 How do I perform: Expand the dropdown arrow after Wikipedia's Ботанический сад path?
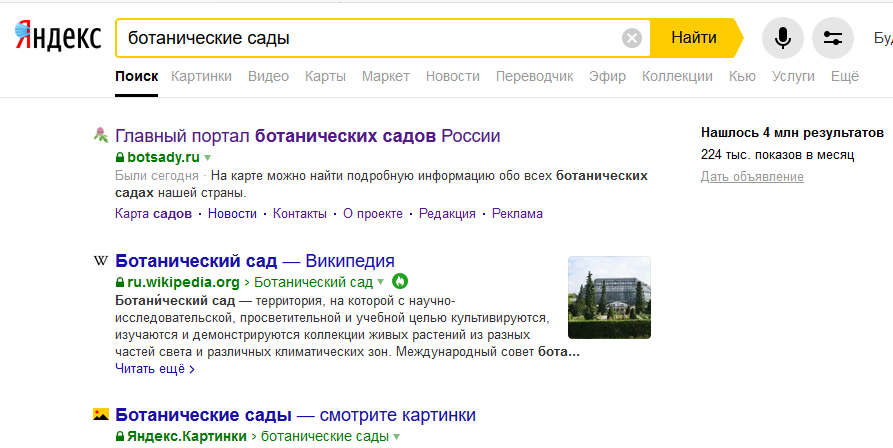[x=380, y=282]
